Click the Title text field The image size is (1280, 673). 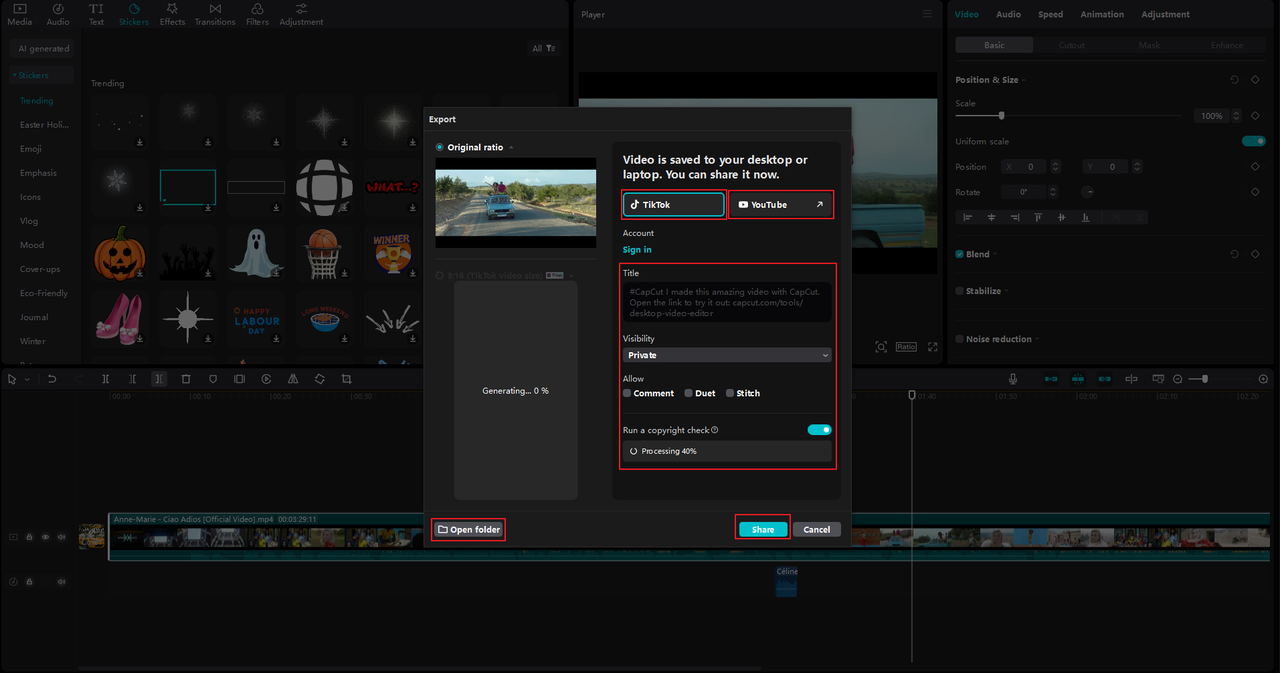pyautogui.click(x=727, y=301)
